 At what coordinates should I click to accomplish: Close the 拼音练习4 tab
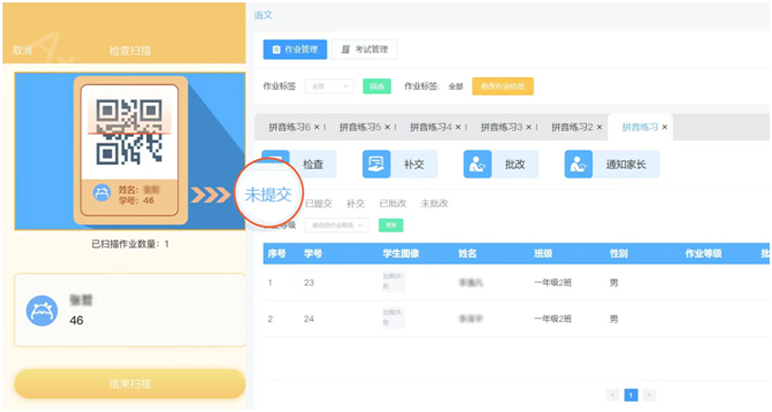[x=458, y=127]
